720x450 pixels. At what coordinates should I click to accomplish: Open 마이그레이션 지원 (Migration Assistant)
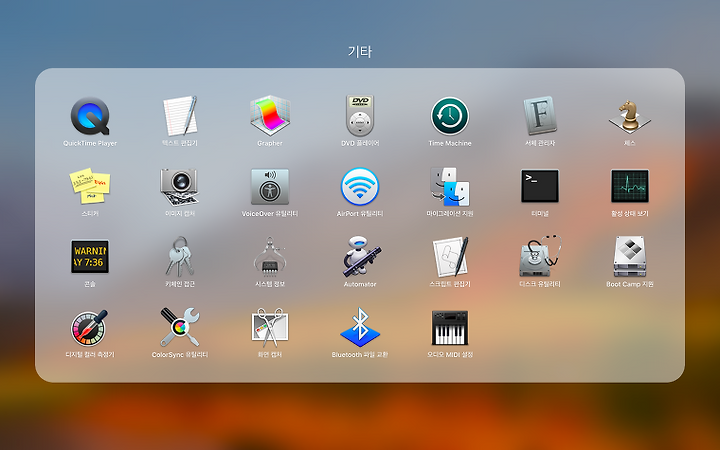450,186
